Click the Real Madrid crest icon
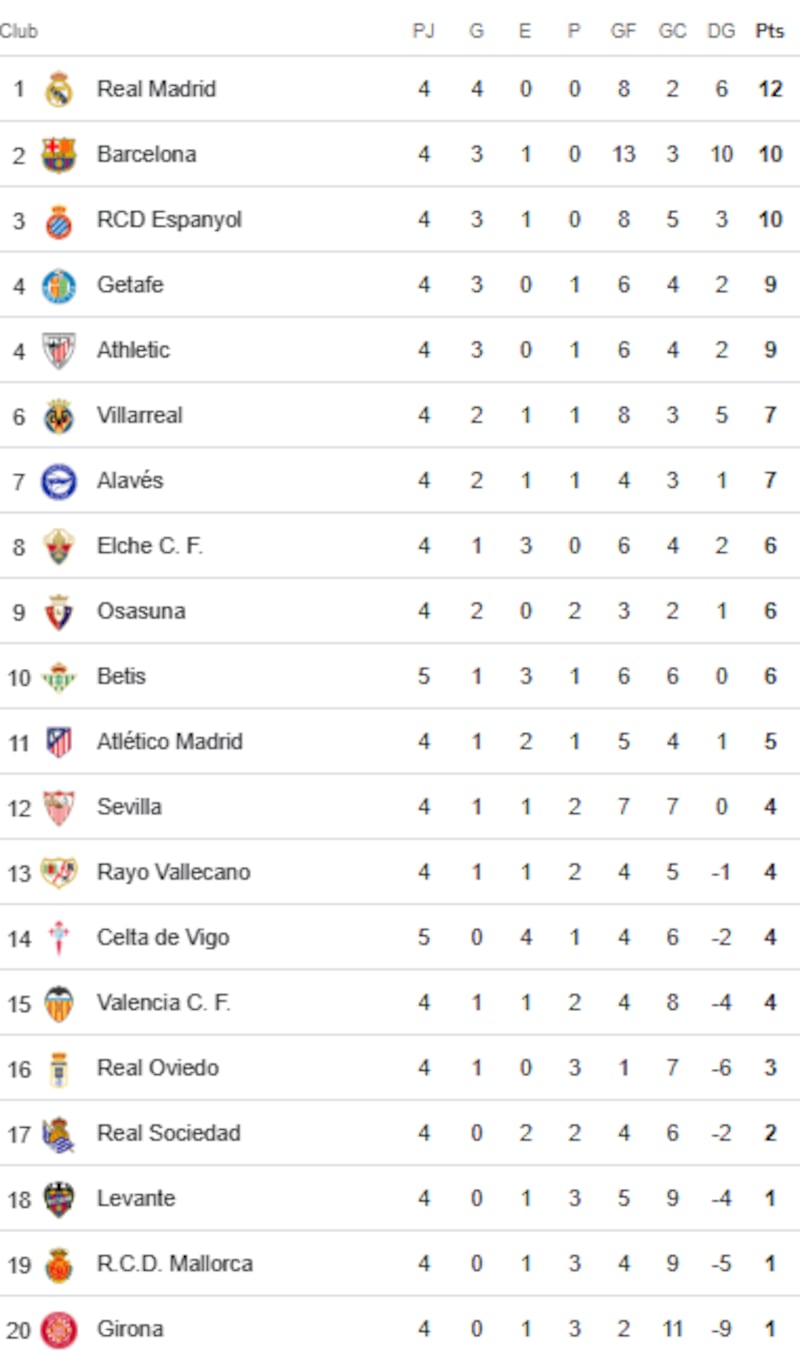 click(x=59, y=89)
